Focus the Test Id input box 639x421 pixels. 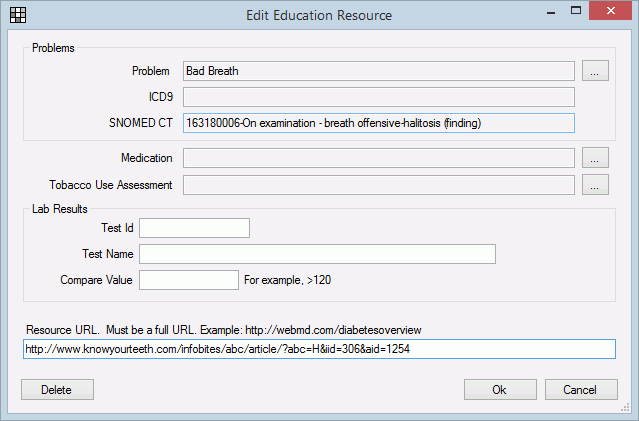(194, 228)
